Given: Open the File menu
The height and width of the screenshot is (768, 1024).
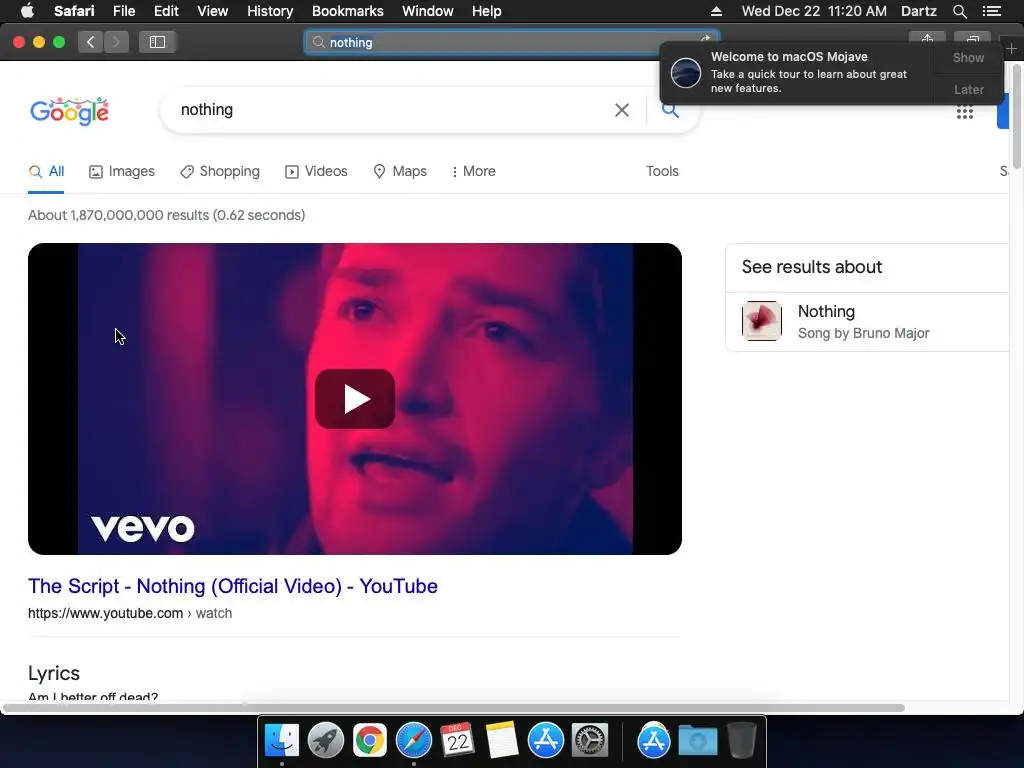Looking at the screenshot, I should click(x=123, y=11).
